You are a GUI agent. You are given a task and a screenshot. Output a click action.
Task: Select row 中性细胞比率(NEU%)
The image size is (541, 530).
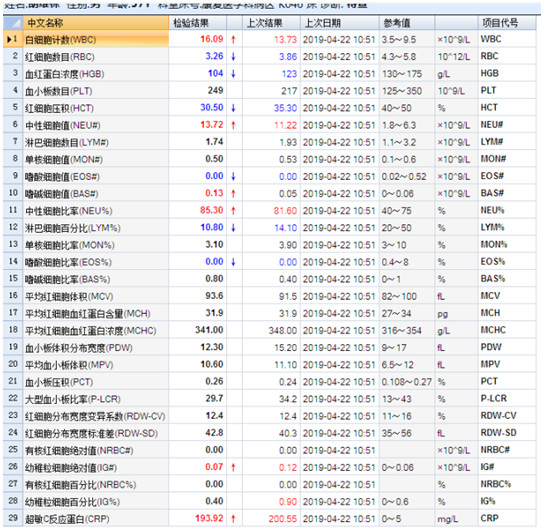tap(269, 210)
